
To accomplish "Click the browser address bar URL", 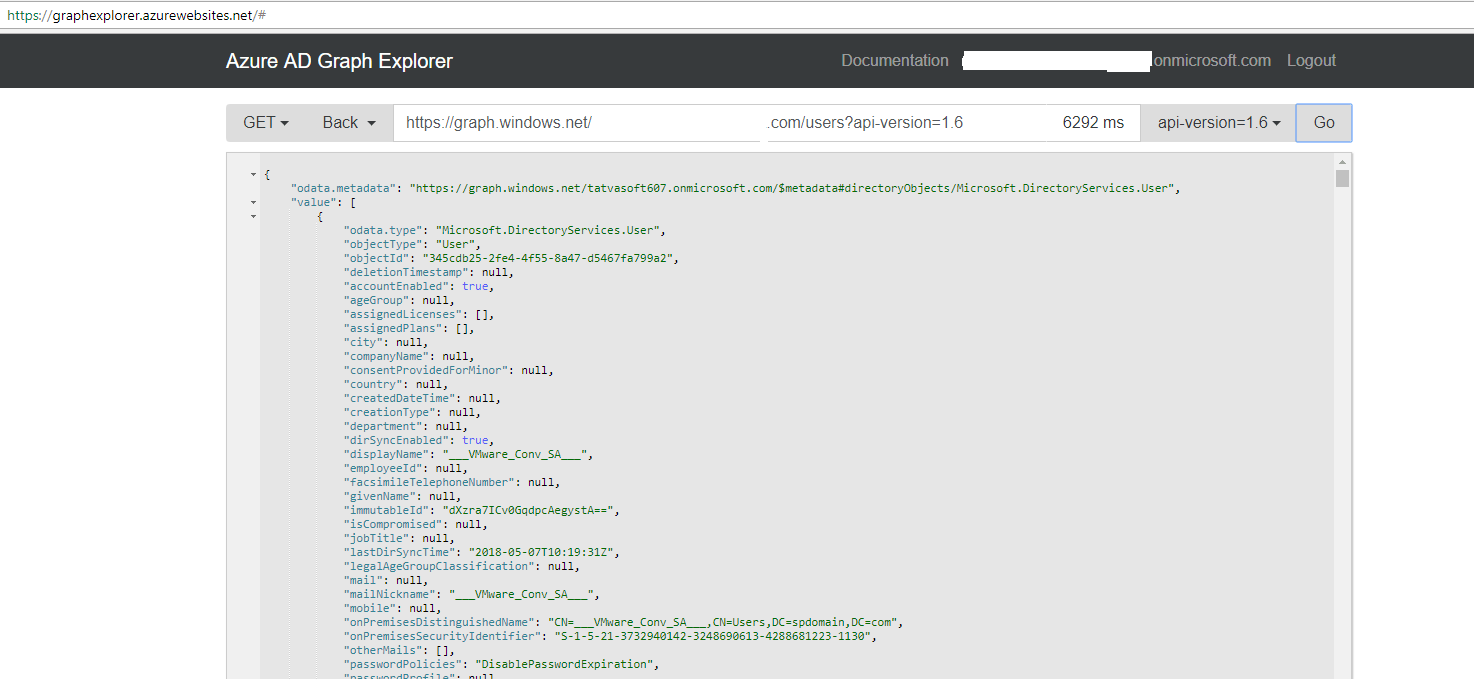I will coord(136,16).
